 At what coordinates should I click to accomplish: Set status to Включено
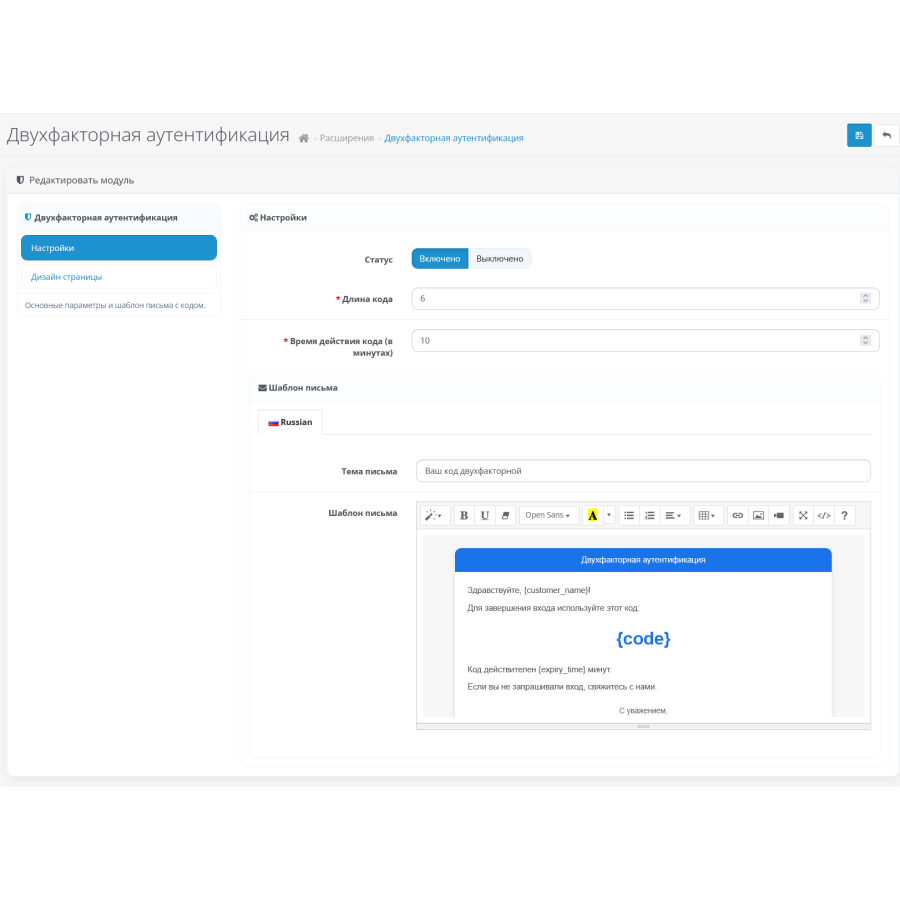tap(440, 259)
